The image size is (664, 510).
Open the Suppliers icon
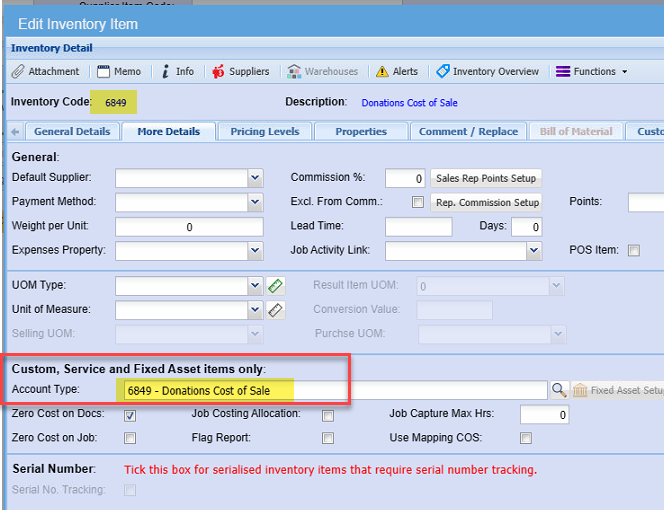[x=218, y=72]
